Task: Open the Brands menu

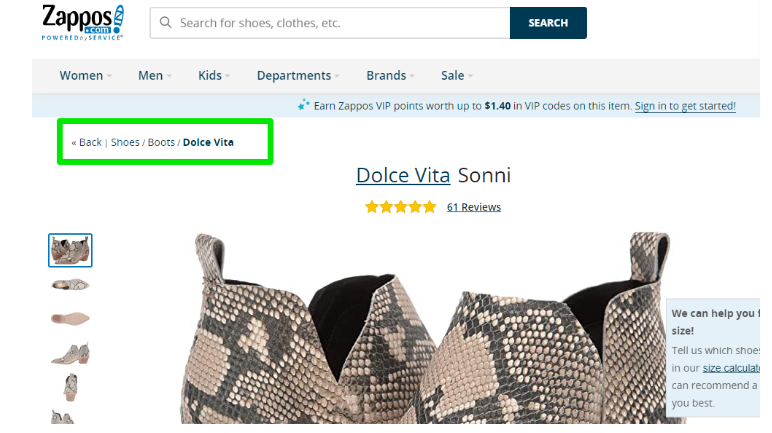Action: [x=390, y=76]
